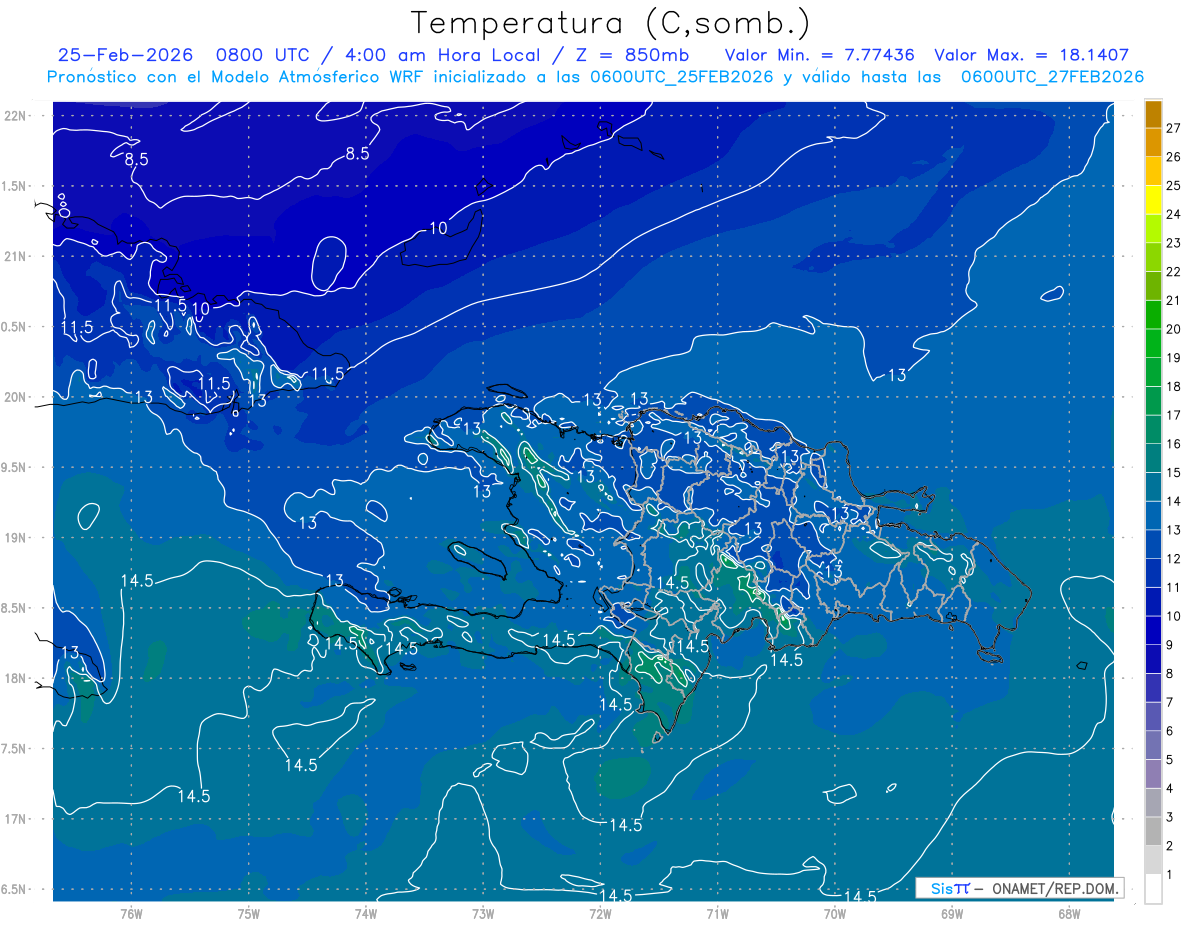Image resolution: width=1200 pixels, height=927 pixels.
Task: Click the color scale label '9'
Action: coord(1169,645)
